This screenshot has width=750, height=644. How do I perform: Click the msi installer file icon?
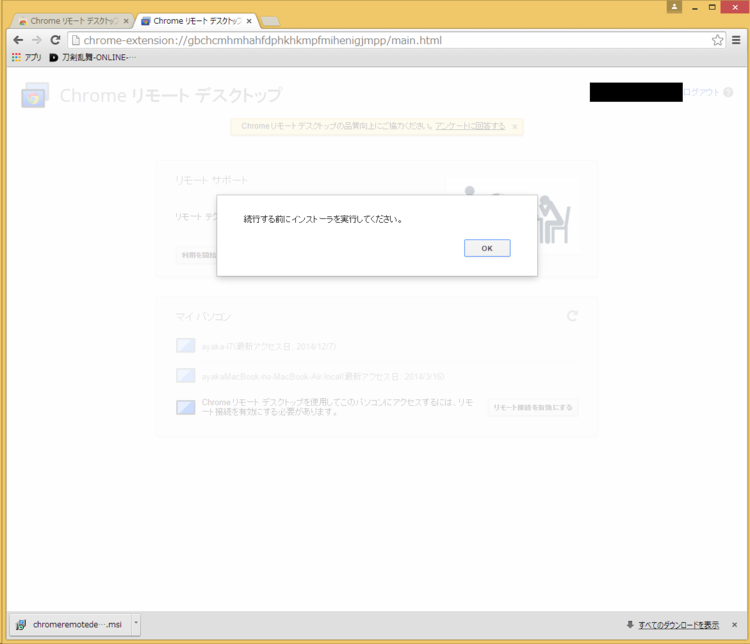click(x=21, y=624)
